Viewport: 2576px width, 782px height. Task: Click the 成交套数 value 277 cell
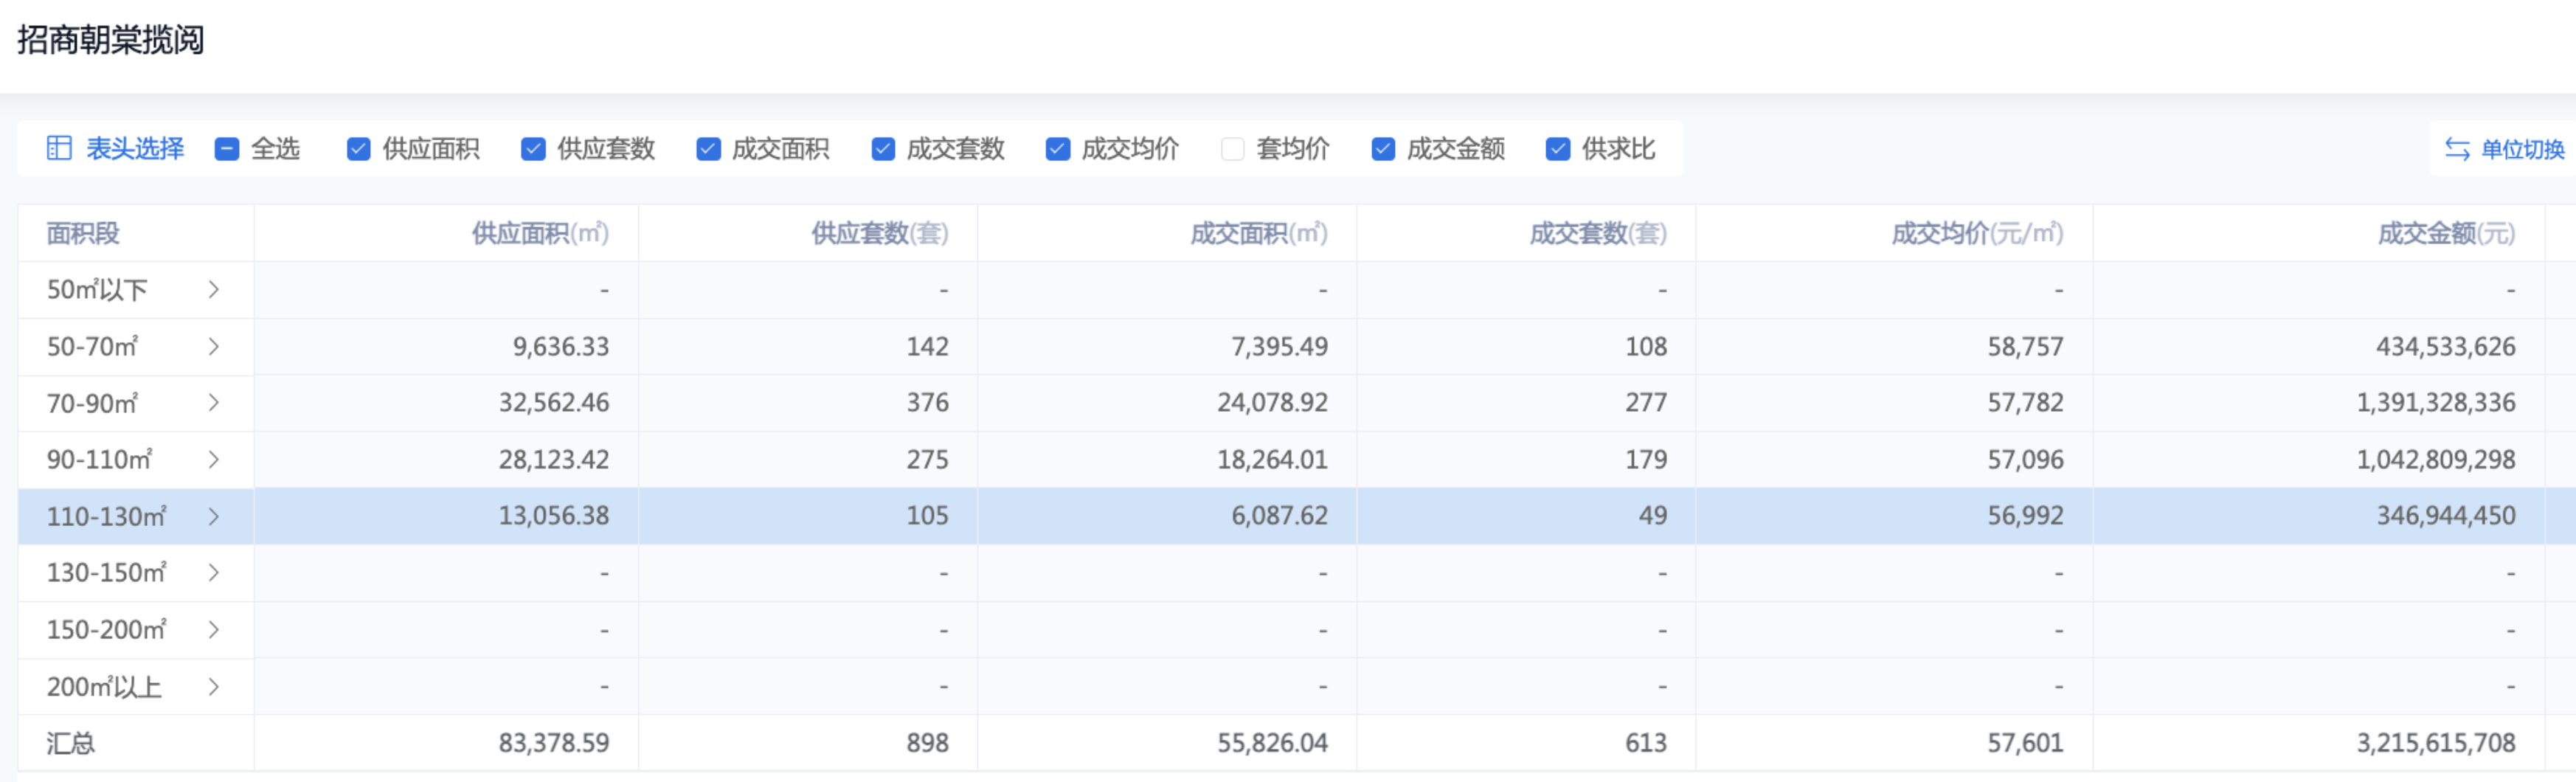pyautogui.click(x=1645, y=403)
